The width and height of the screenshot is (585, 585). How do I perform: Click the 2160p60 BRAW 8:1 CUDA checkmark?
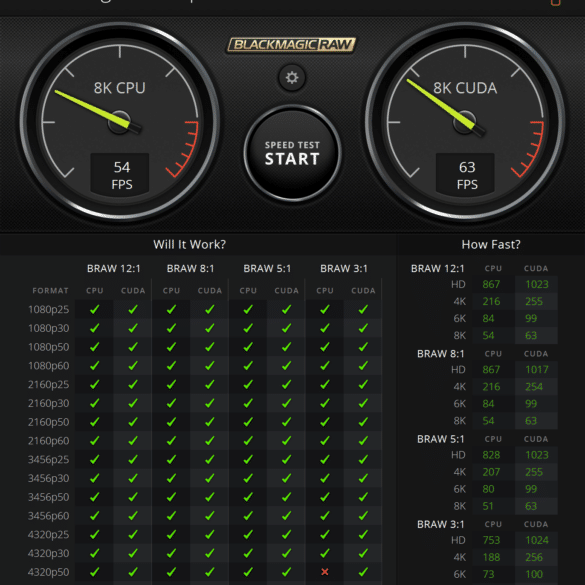210,441
